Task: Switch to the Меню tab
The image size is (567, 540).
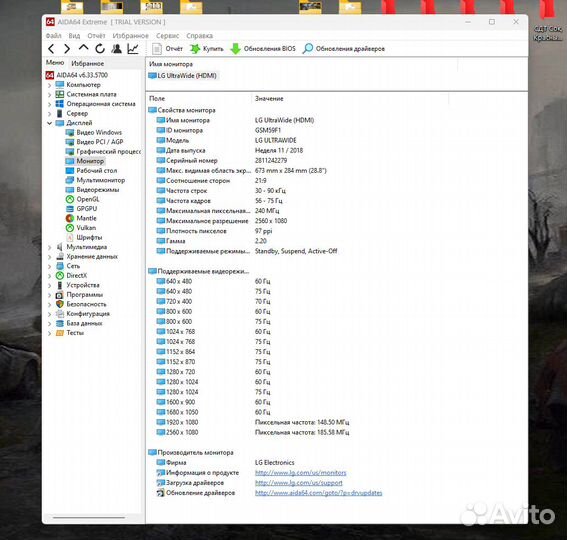Action: point(55,63)
